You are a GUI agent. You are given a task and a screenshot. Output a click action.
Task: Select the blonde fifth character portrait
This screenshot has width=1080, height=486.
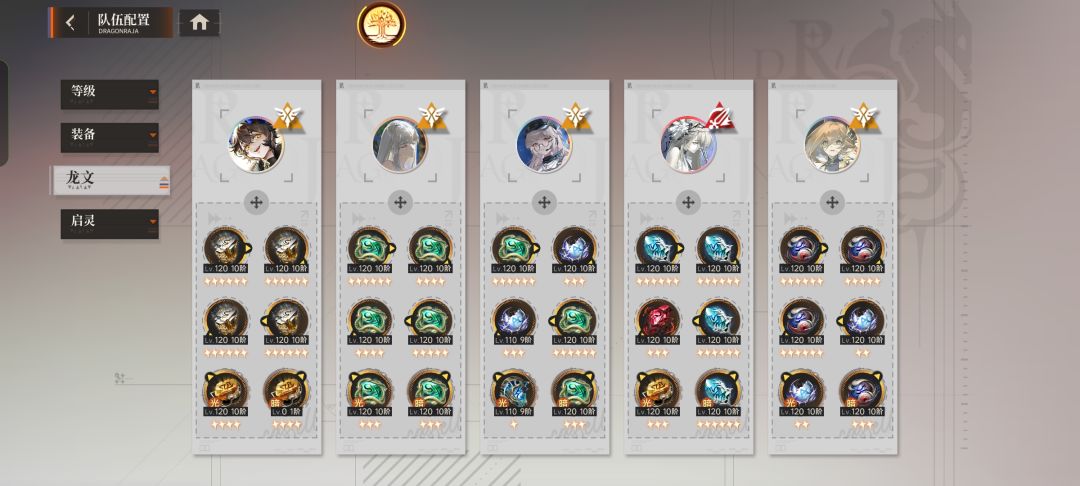[832, 145]
